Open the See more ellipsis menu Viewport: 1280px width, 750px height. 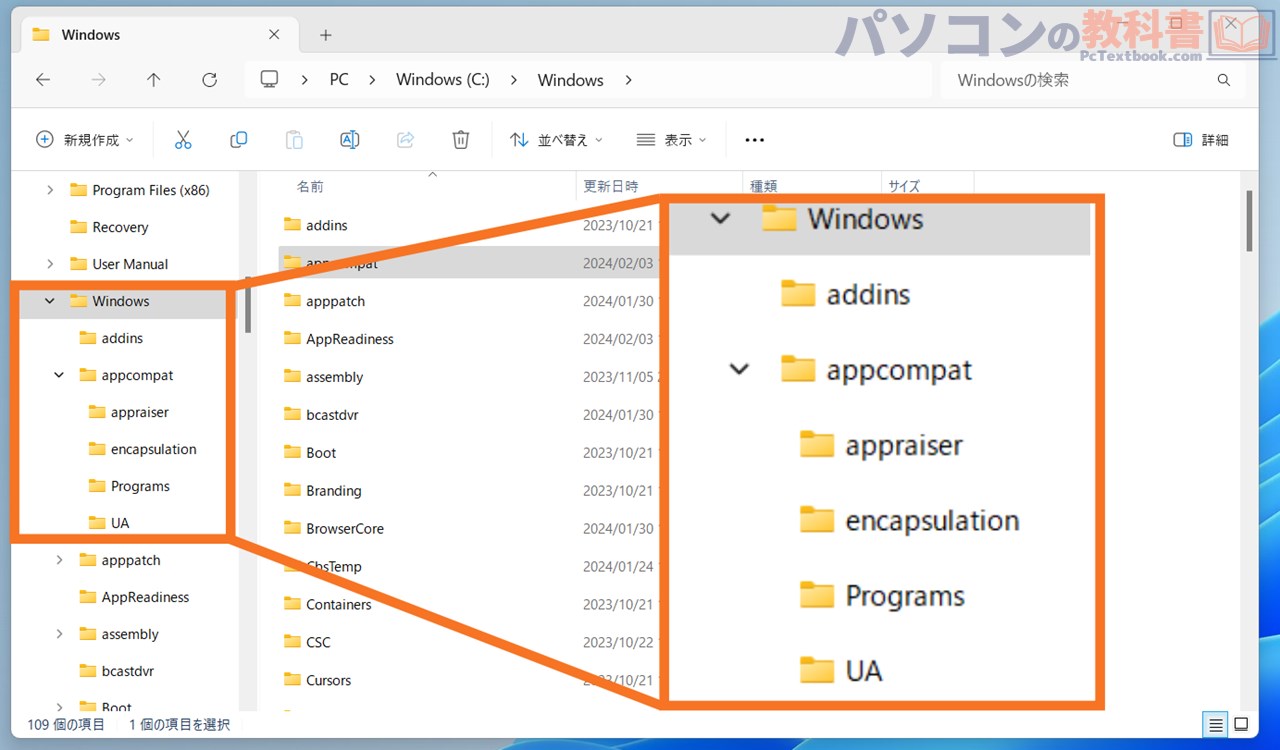click(754, 139)
